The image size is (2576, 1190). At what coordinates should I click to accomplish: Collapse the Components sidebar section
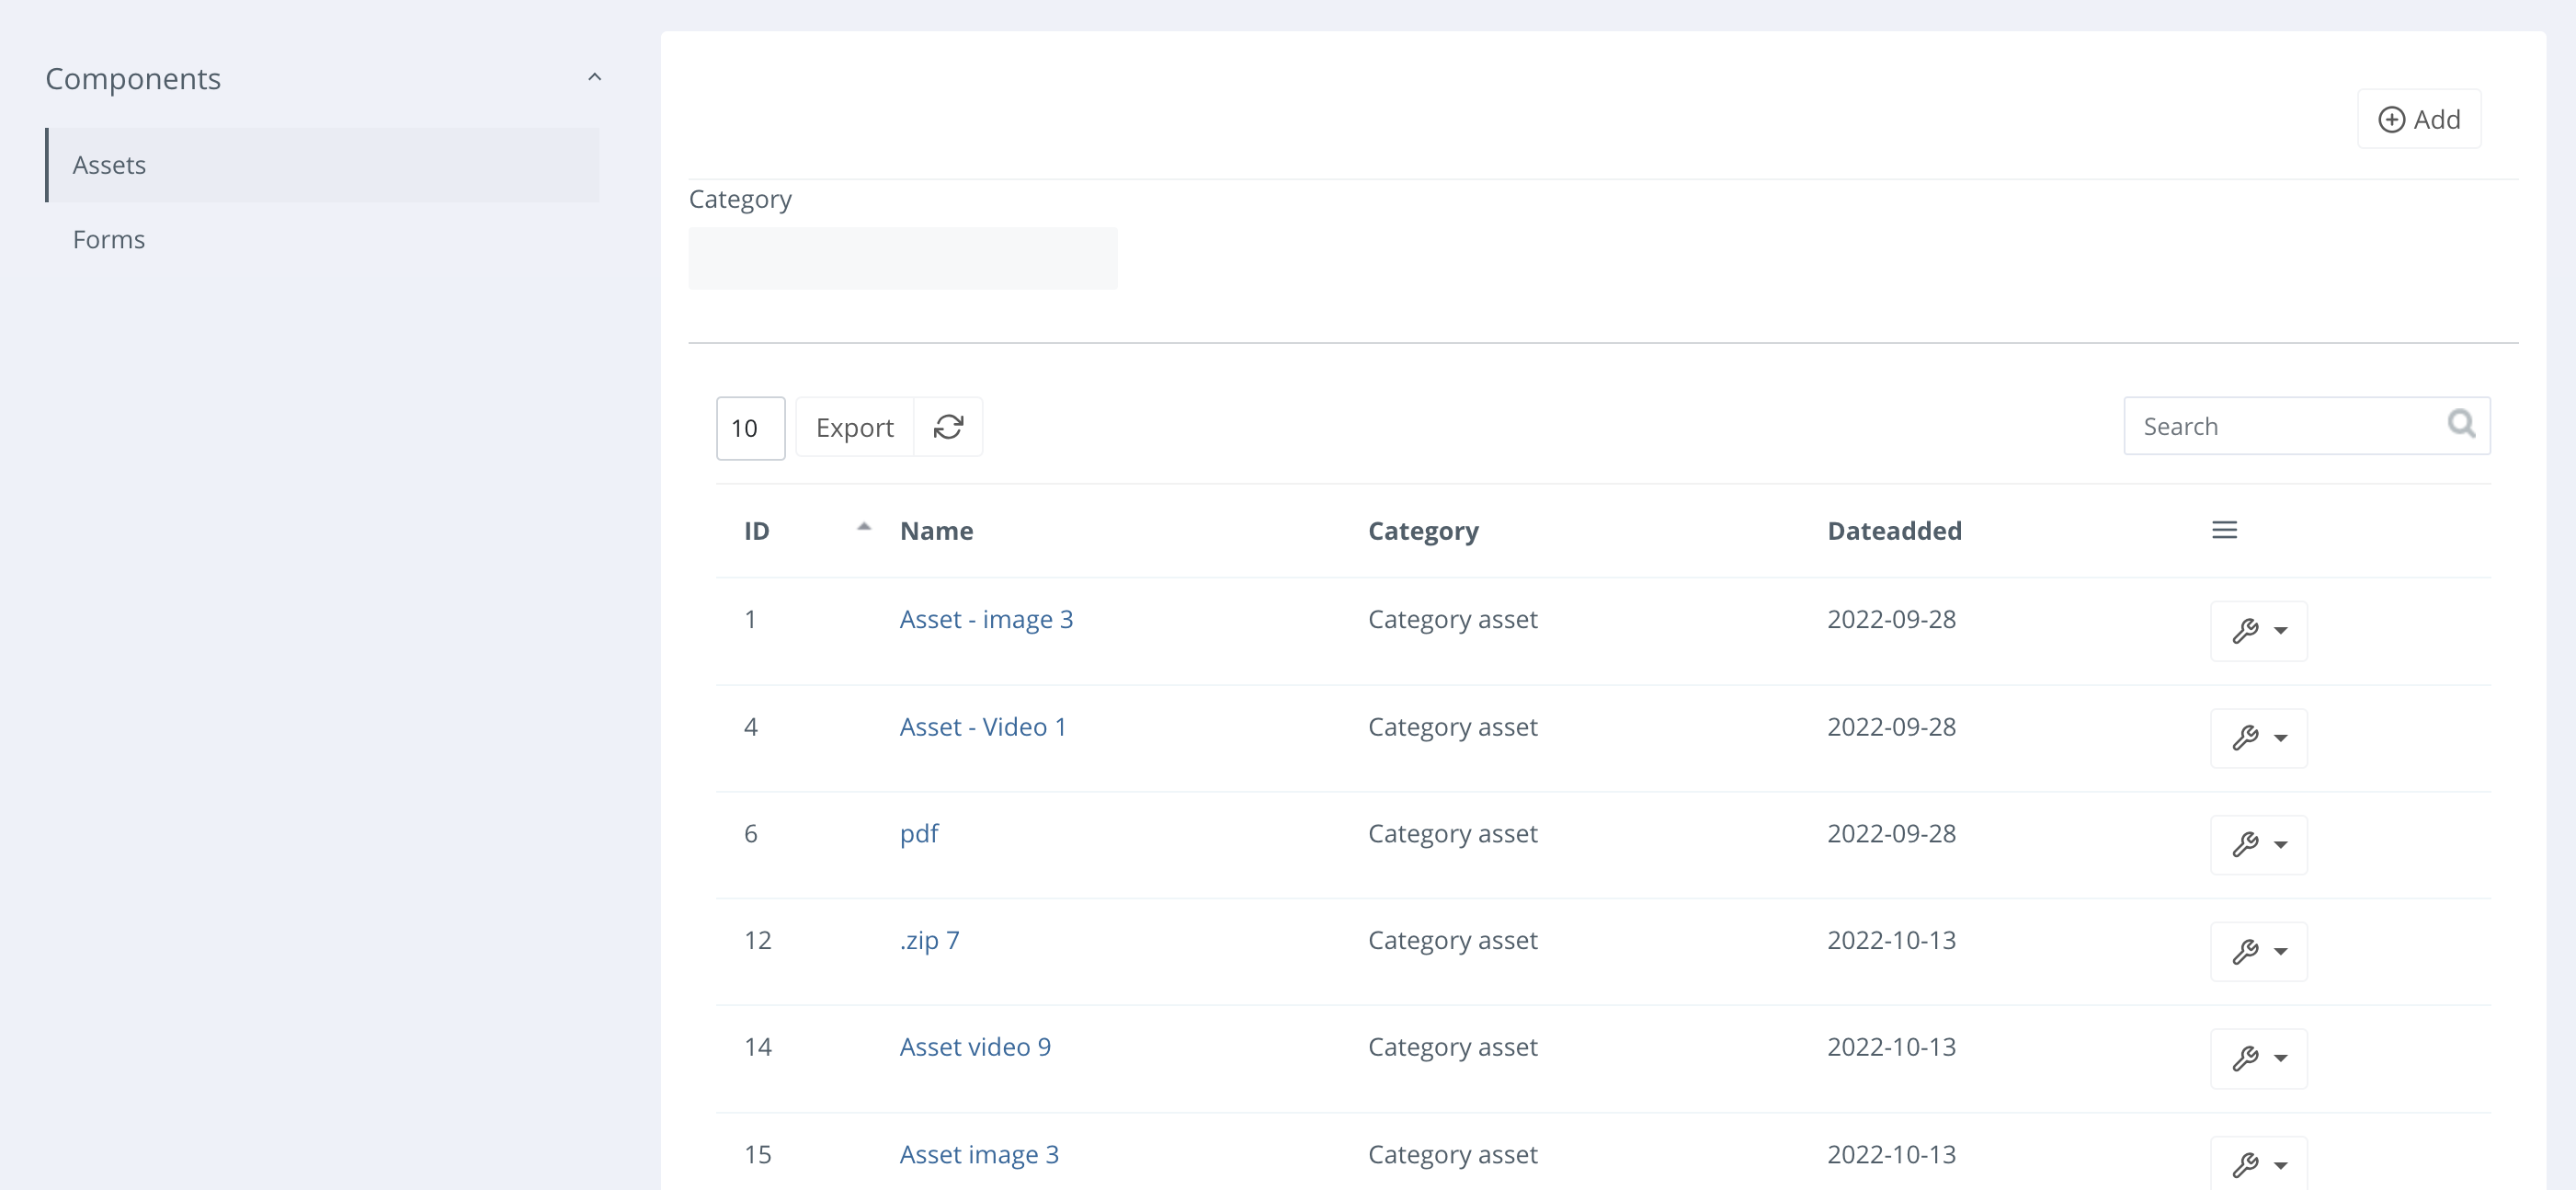point(595,77)
